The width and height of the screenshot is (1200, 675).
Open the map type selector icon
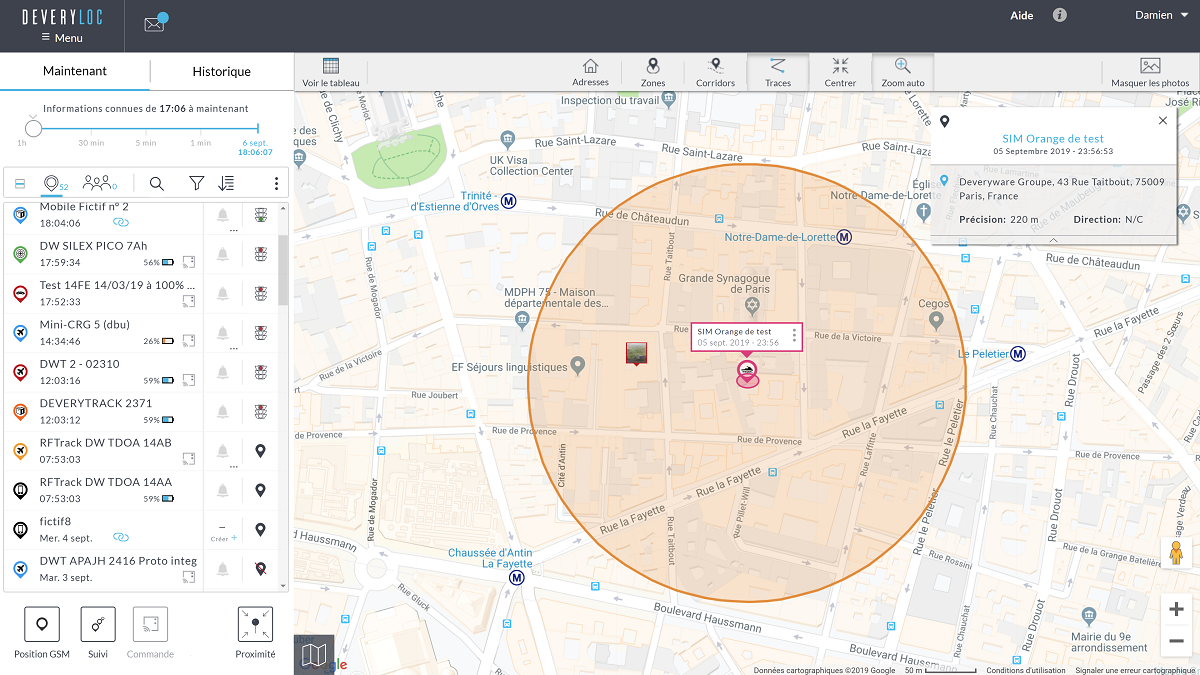[x=314, y=655]
